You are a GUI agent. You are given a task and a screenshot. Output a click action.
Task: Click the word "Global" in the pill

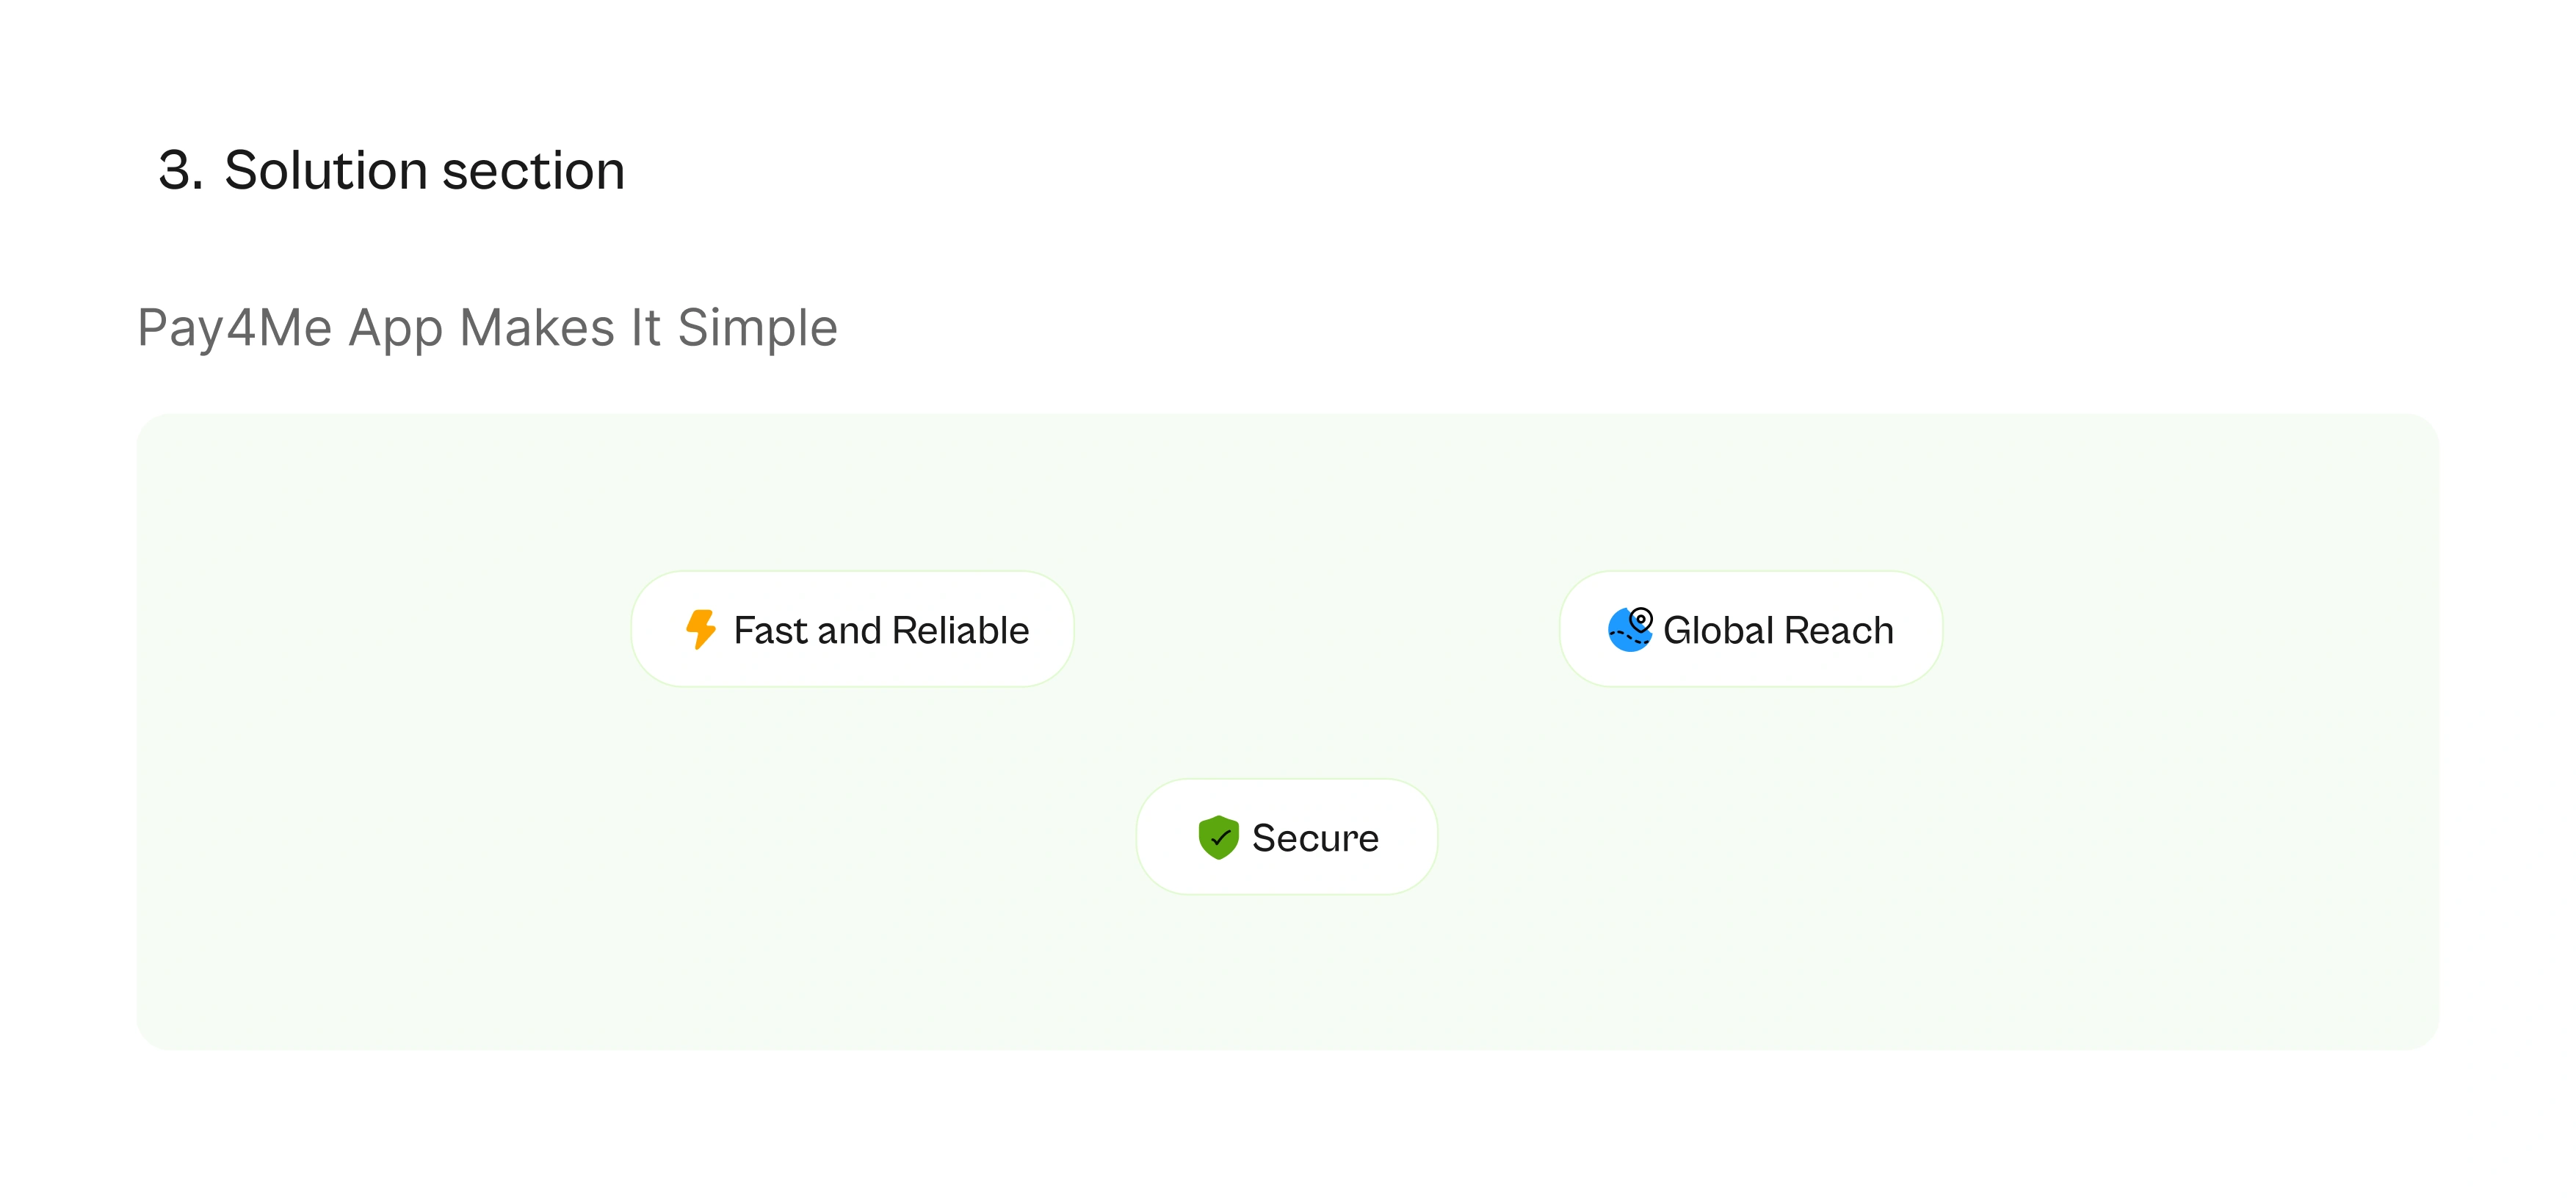pyautogui.click(x=1718, y=631)
